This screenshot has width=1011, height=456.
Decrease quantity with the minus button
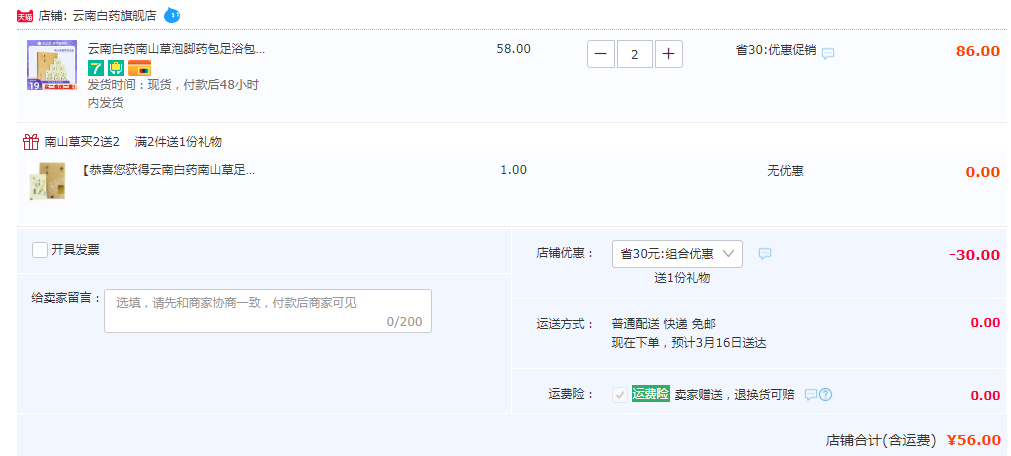coord(601,54)
